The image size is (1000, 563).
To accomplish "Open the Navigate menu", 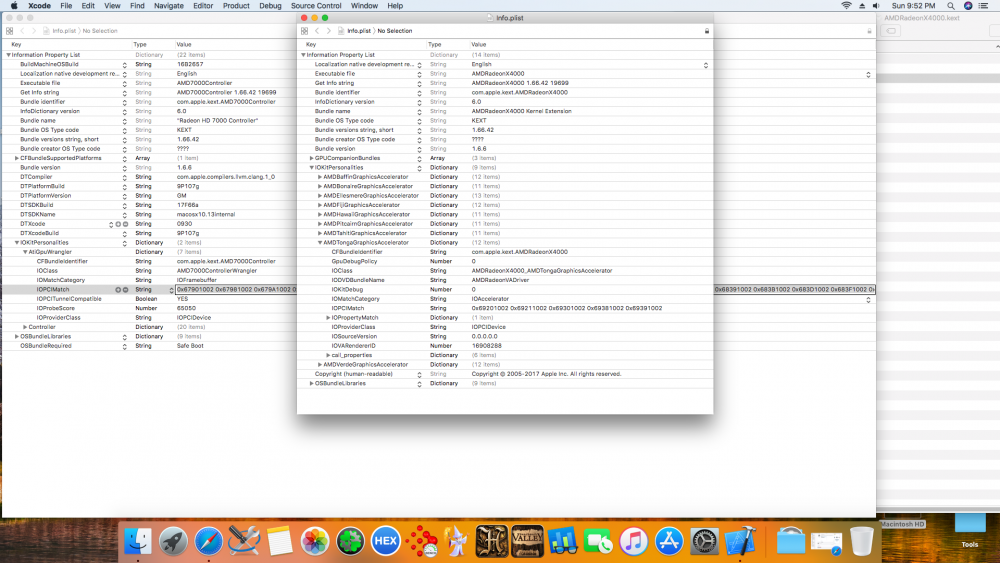I will [x=169, y=6].
